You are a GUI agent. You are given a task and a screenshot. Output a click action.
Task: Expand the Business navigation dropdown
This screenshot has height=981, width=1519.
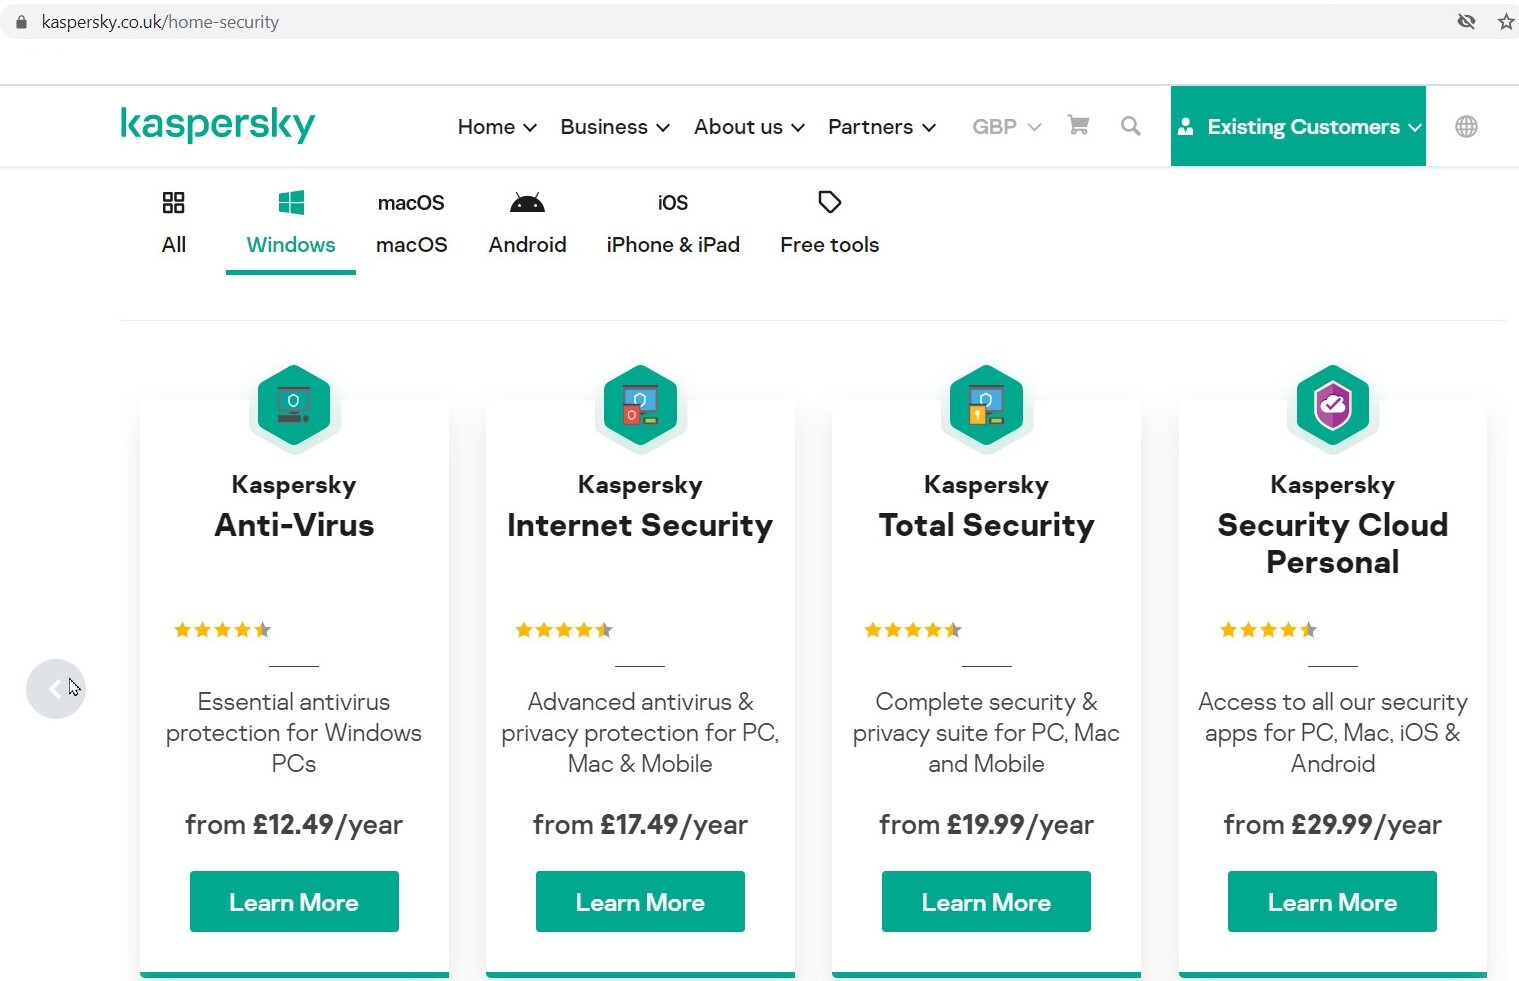614,127
